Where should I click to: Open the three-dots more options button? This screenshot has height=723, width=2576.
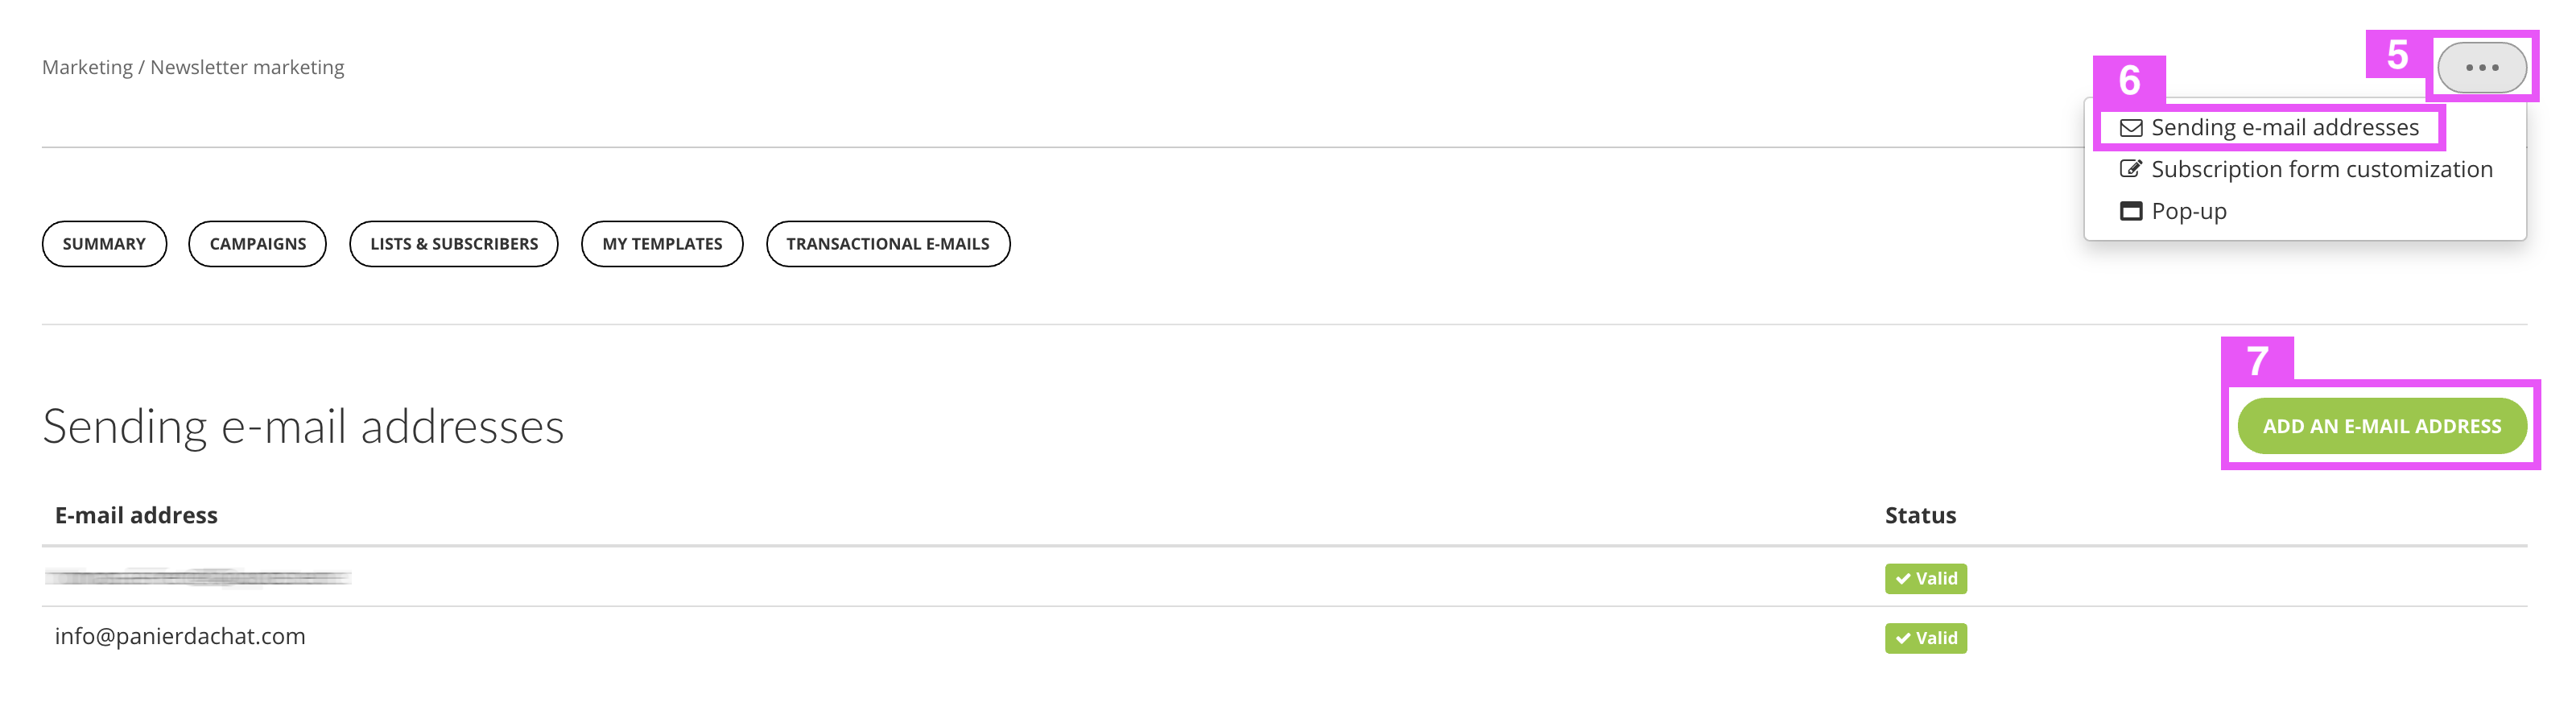[x=2481, y=67]
